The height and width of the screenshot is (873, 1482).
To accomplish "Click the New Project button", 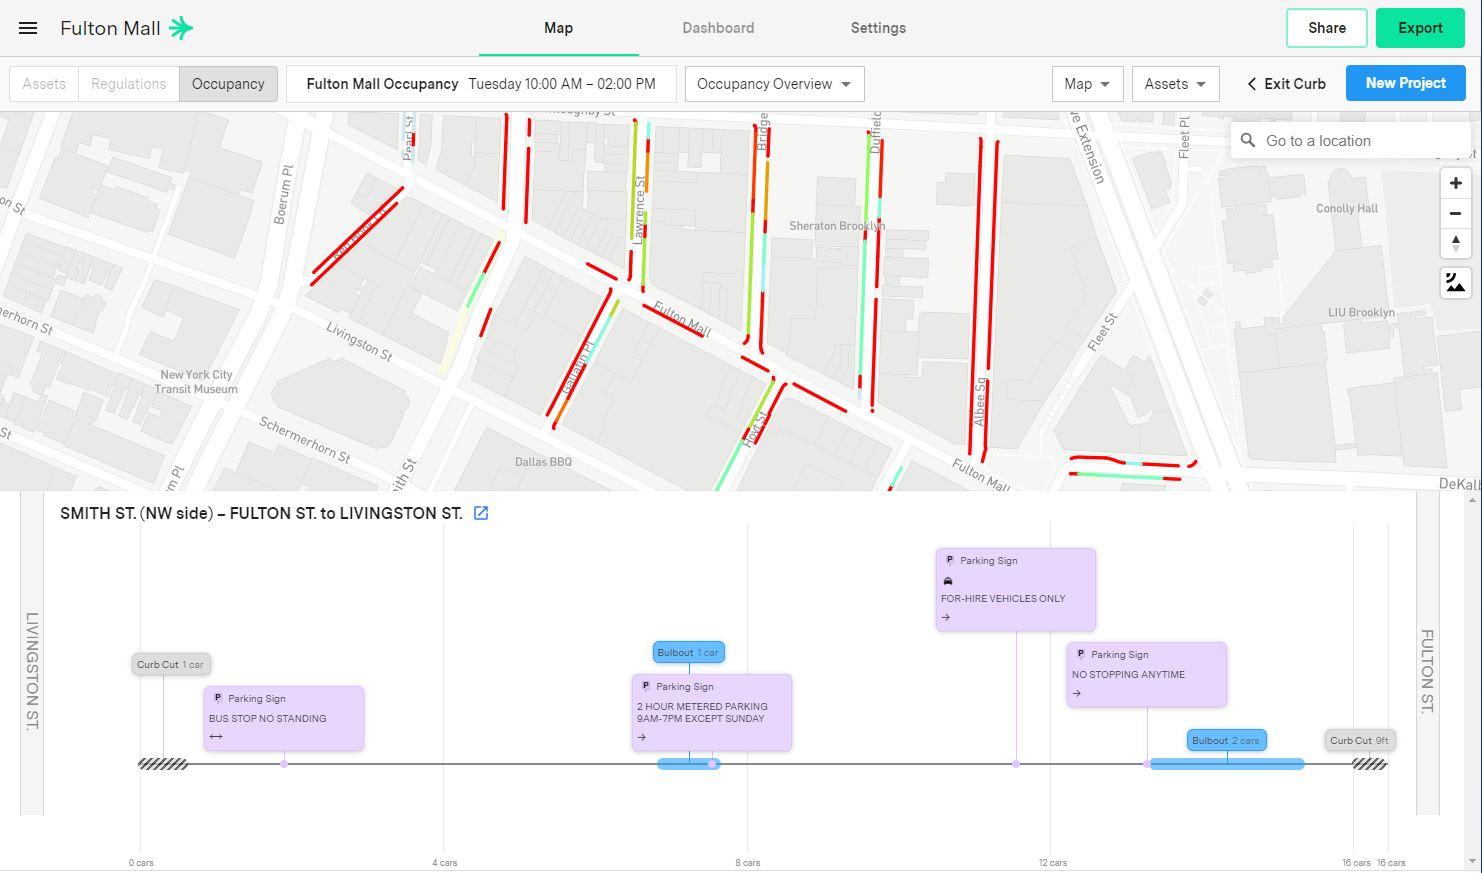I will tap(1405, 83).
